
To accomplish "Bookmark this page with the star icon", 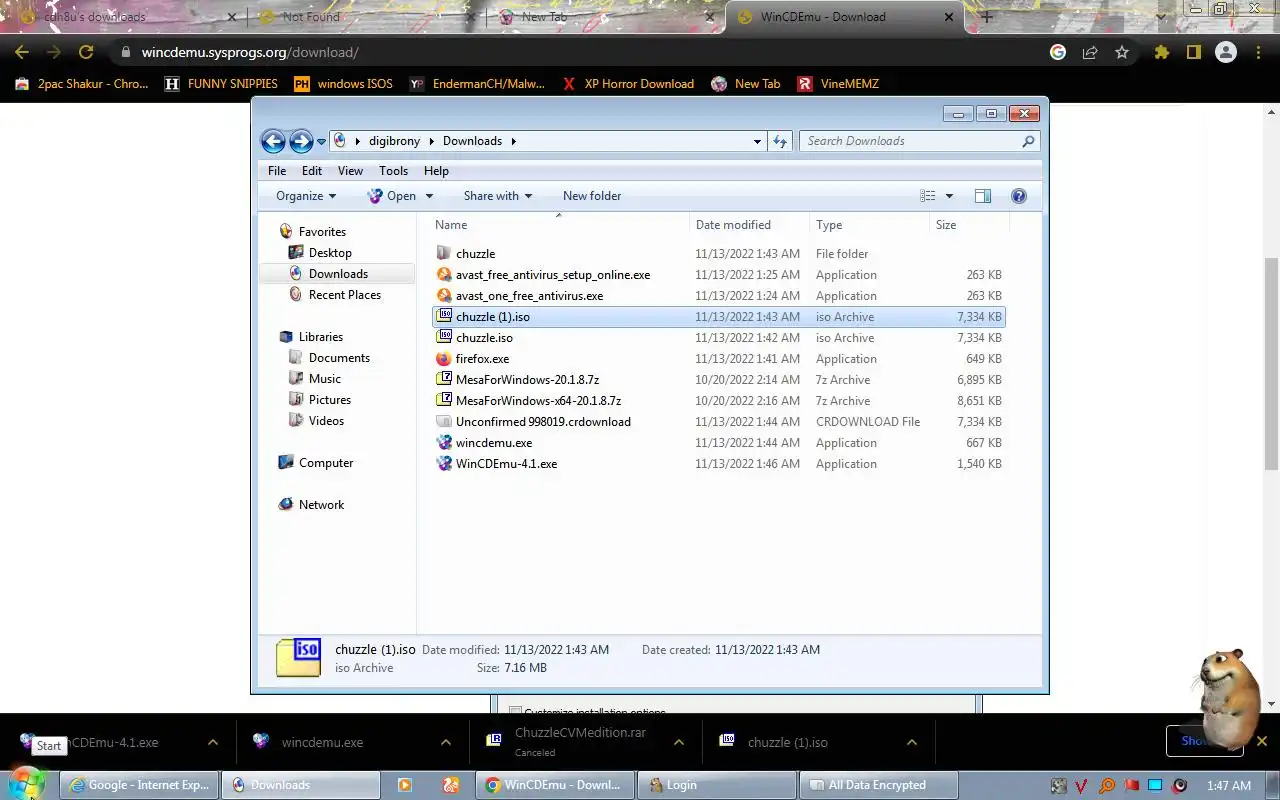I will [x=1122, y=52].
